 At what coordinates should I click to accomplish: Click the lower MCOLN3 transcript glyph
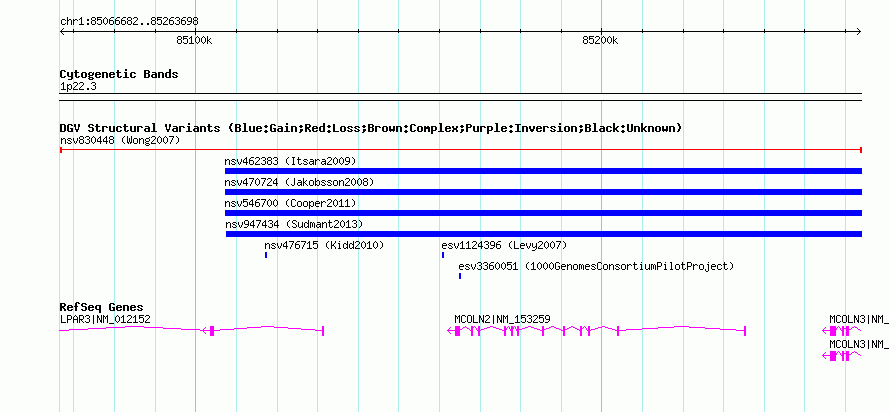842,356
